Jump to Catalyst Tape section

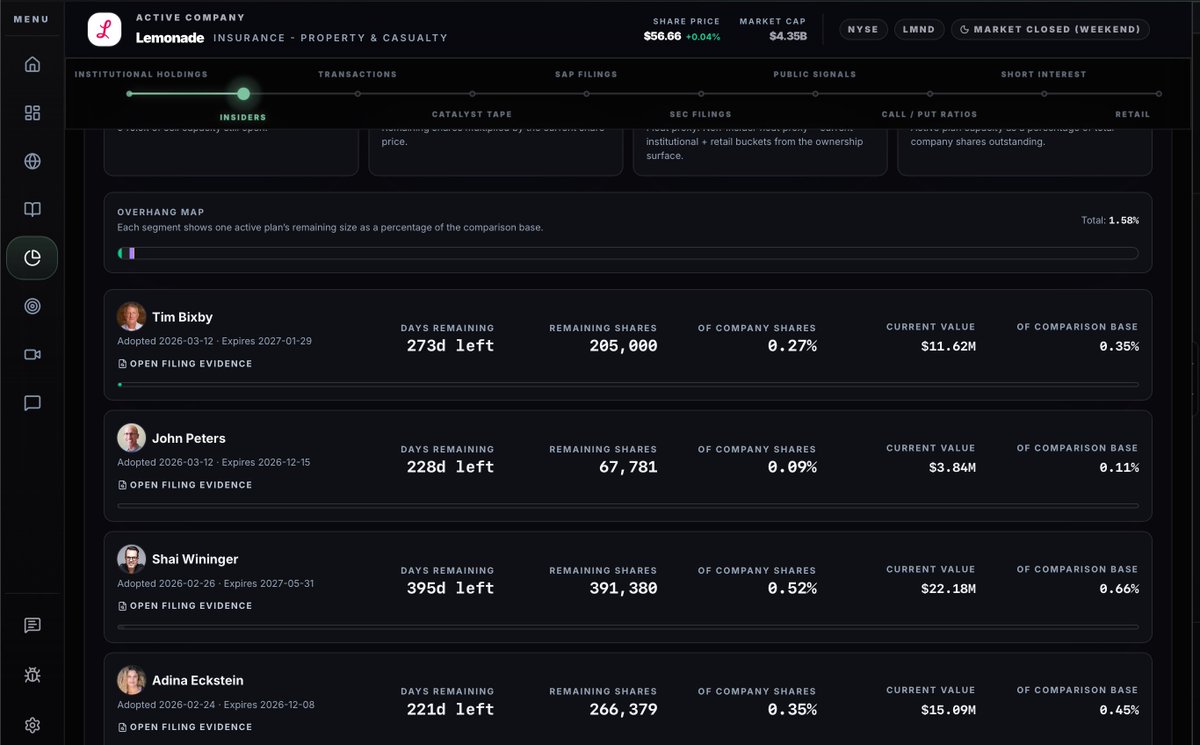click(472, 114)
